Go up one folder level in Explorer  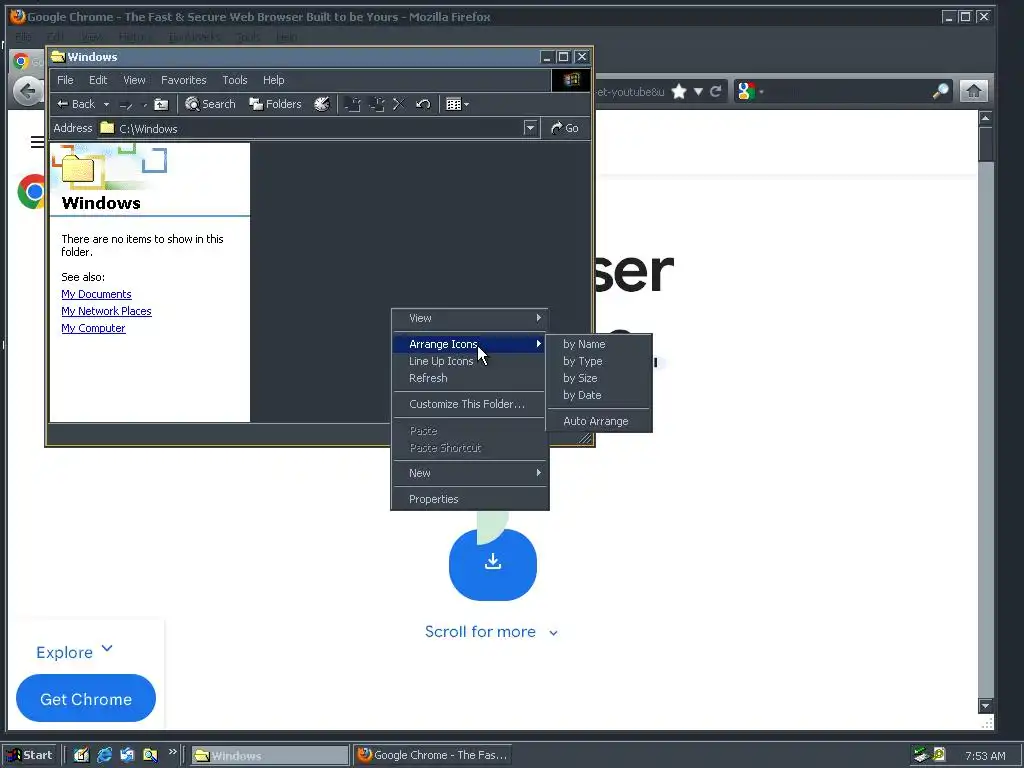coord(161,104)
